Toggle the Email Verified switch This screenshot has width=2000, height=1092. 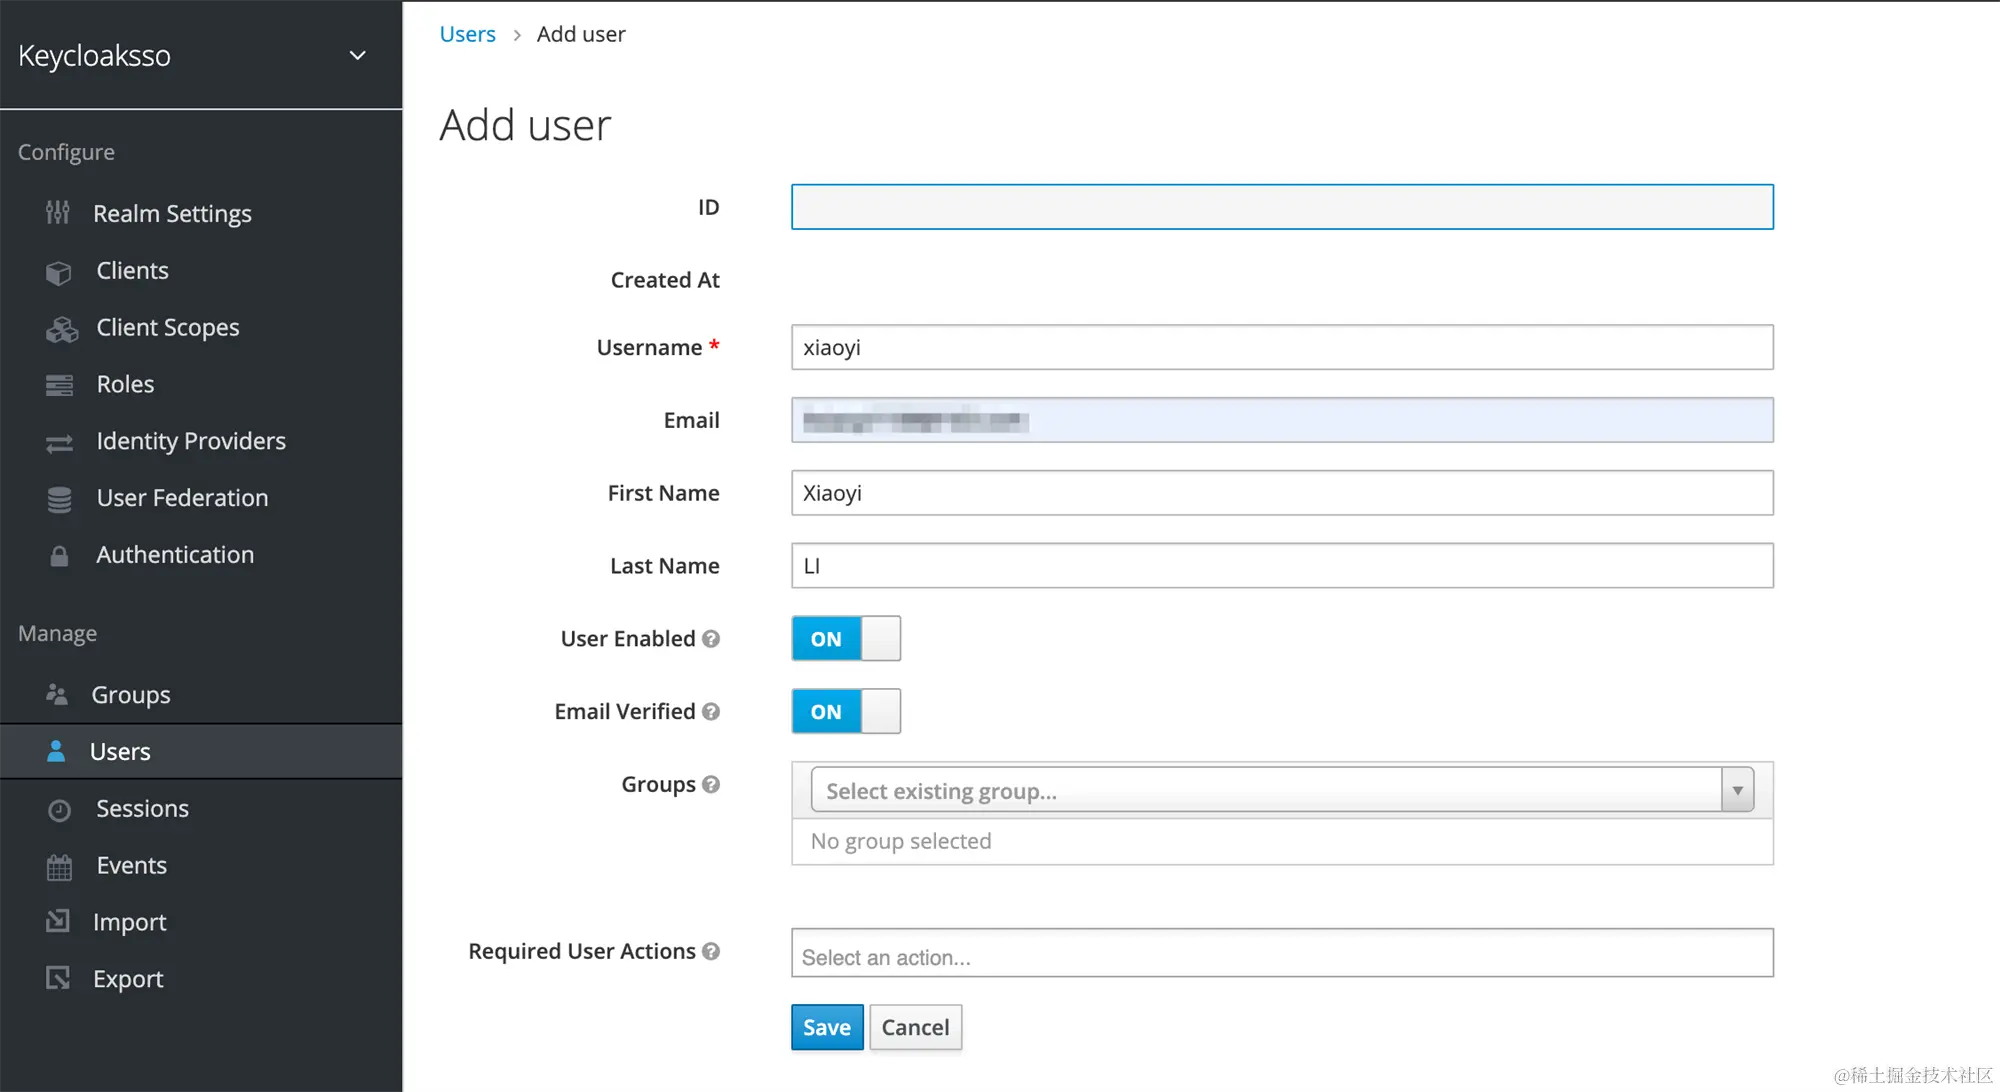coord(846,712)
